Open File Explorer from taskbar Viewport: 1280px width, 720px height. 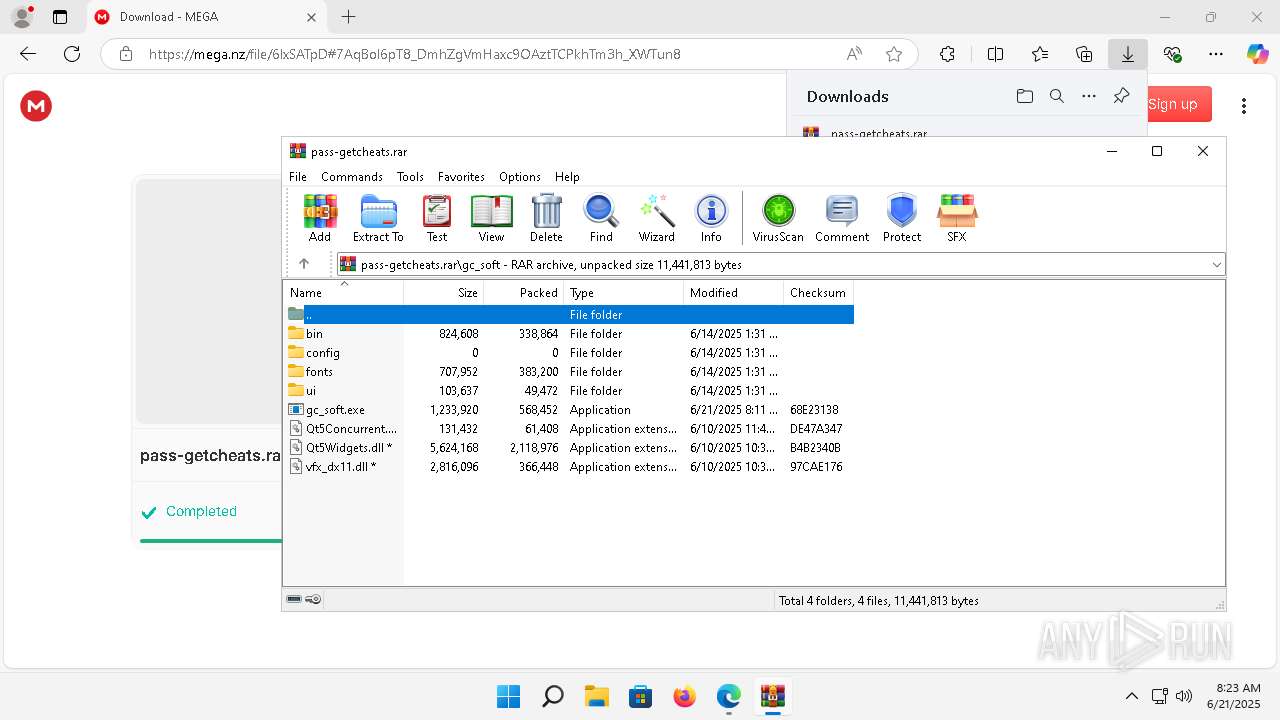[x=596, y=696]
